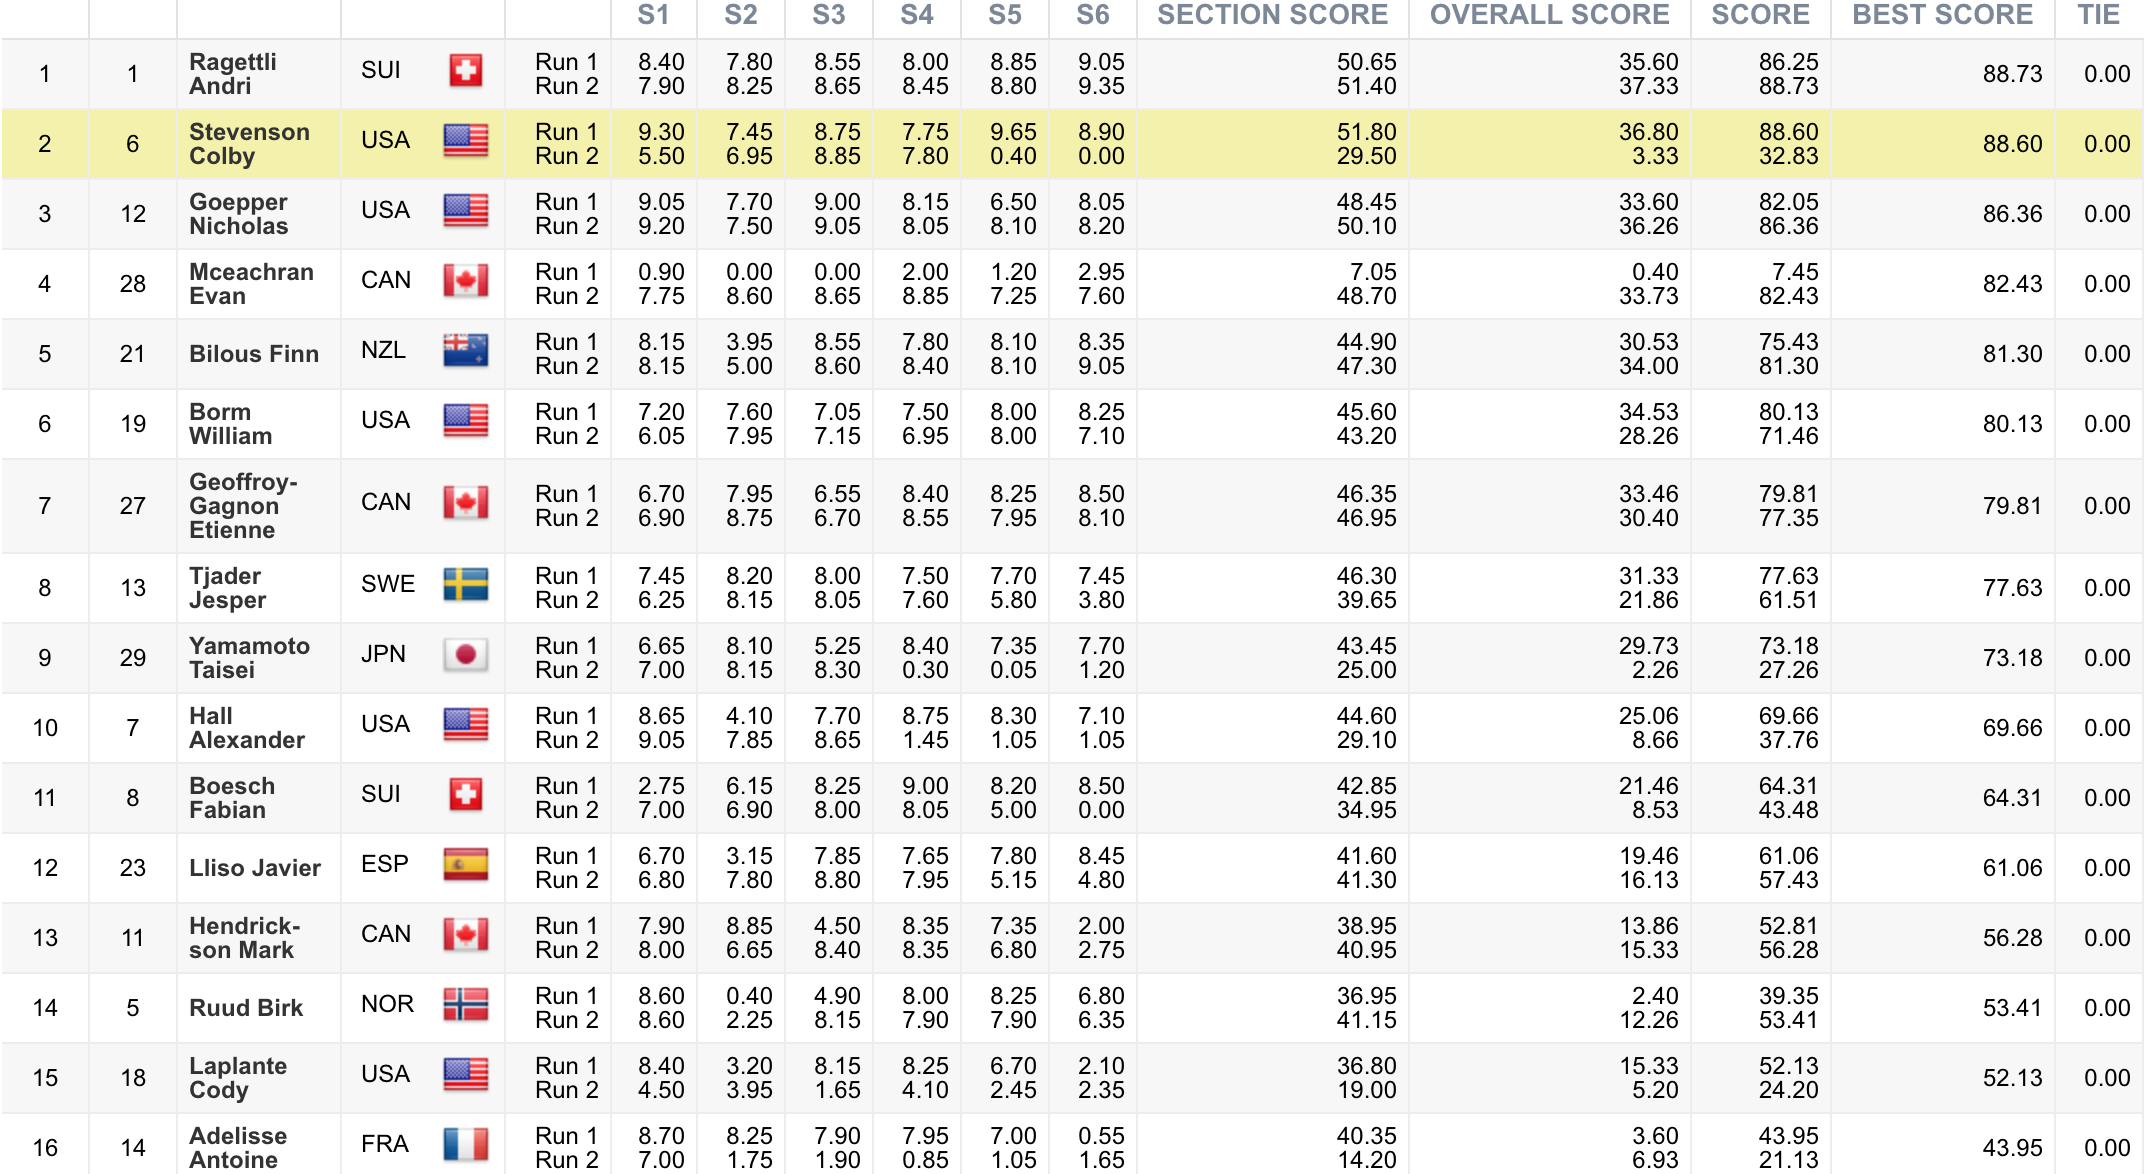Open athlete name Ragetti Andri
Viewport: 2144px width, 1174px height.
233,74
